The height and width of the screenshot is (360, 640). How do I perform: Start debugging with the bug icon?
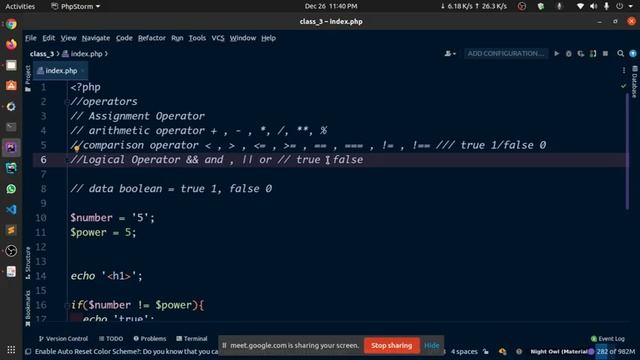pos(569,53)
